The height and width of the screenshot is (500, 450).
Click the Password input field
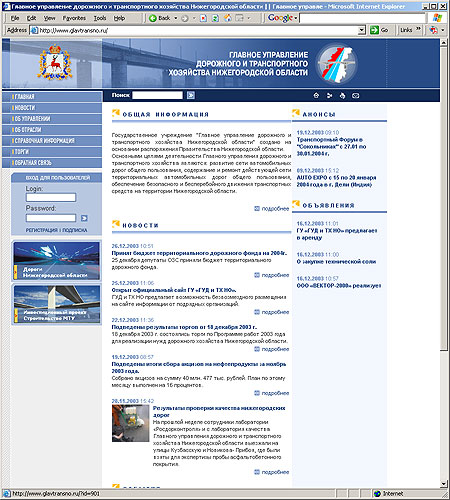click(51, 218)
